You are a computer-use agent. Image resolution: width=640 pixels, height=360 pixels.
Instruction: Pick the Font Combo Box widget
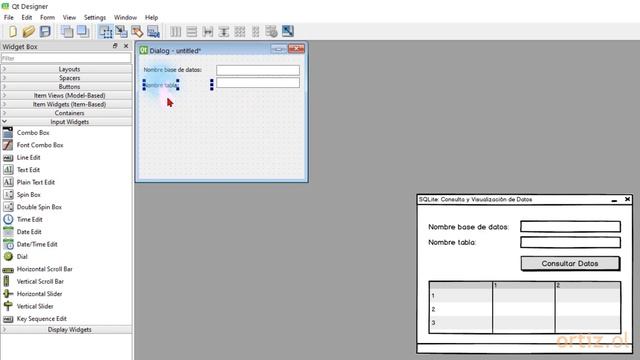pos(40,145)
